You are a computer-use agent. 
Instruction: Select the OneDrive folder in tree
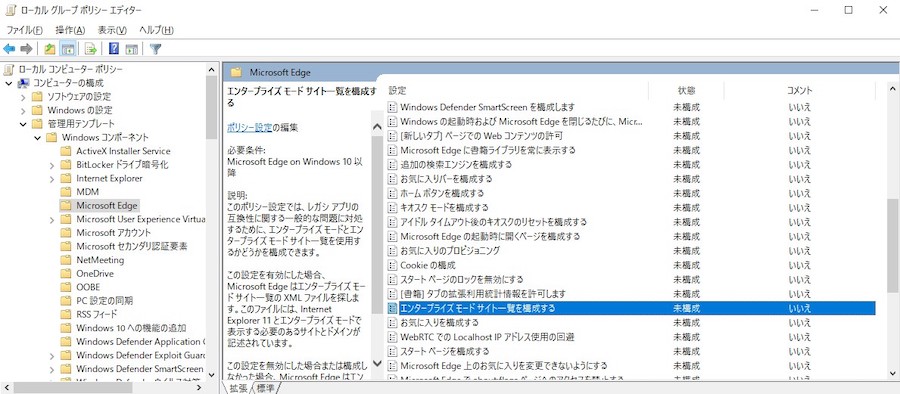95,273
